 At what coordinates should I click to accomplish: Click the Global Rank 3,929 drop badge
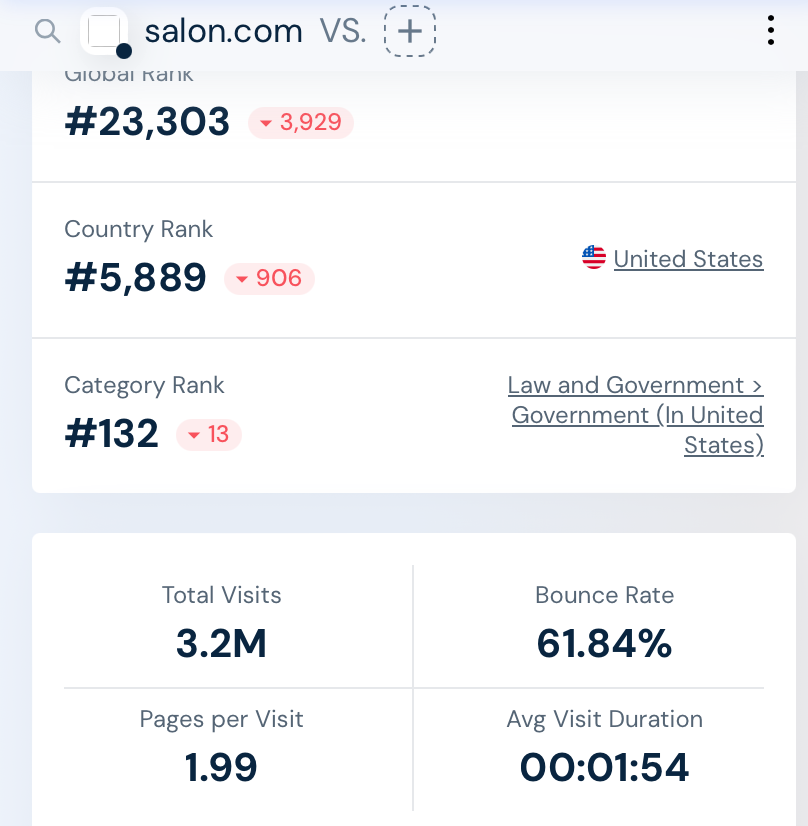pos(301,123)
